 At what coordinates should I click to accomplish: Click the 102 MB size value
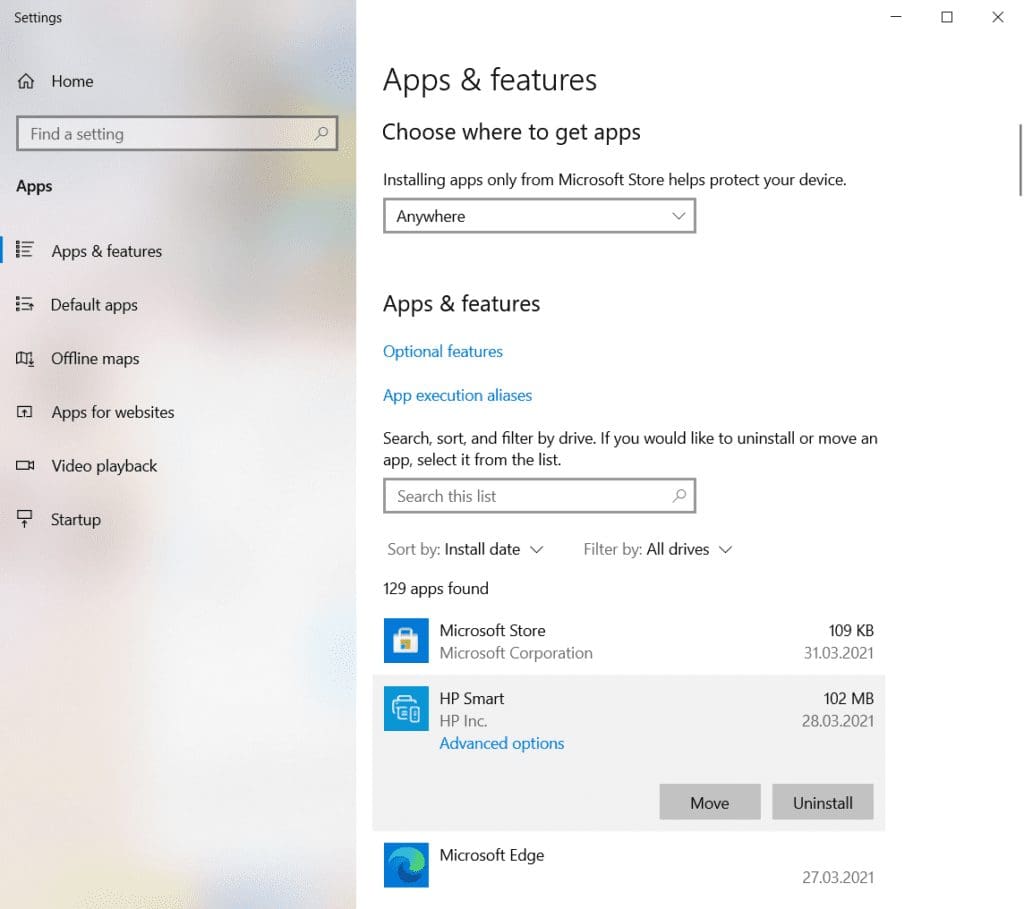[848, 698]
